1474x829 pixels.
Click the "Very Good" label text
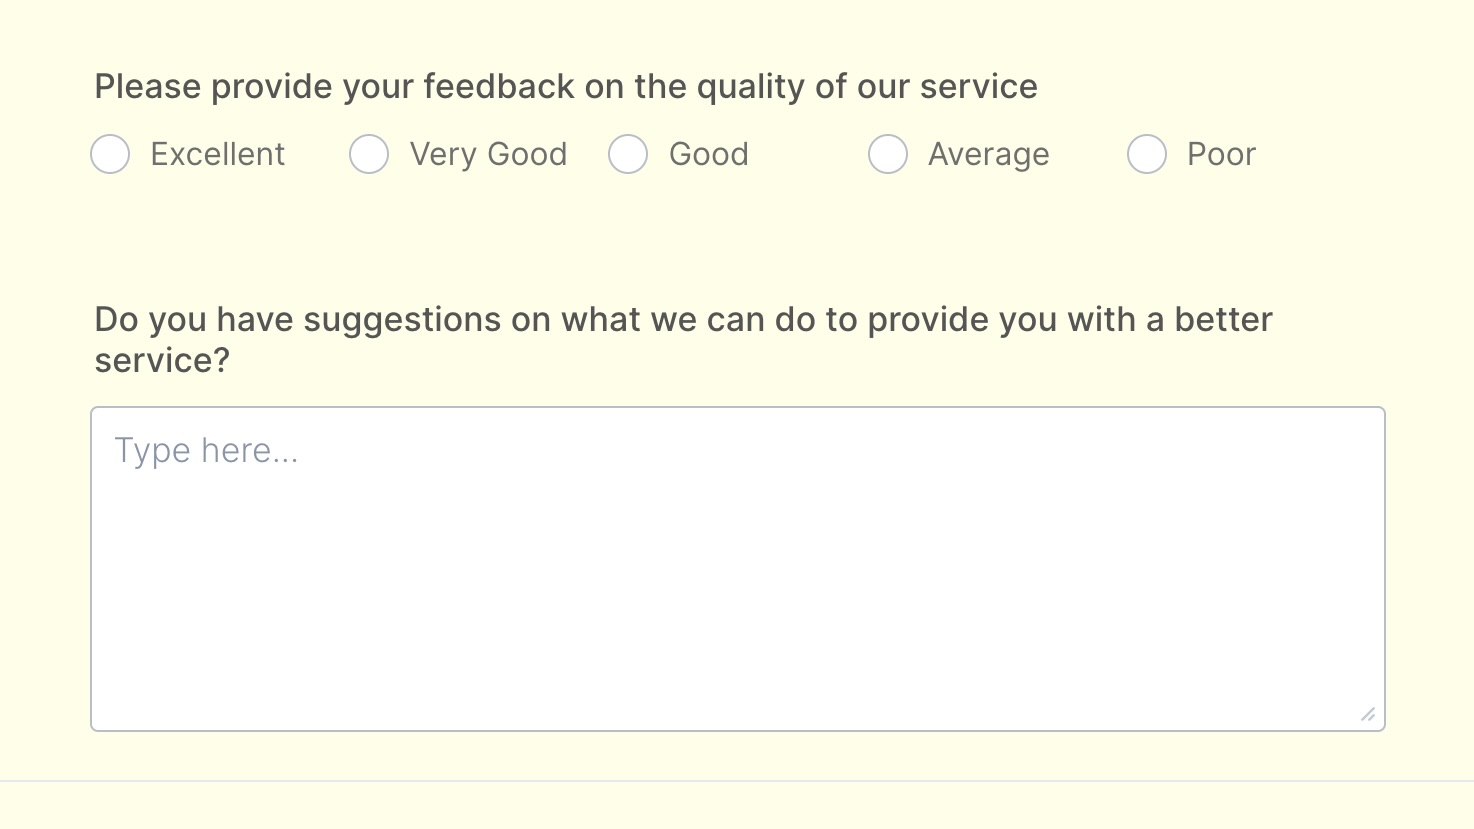pos(488,154)
